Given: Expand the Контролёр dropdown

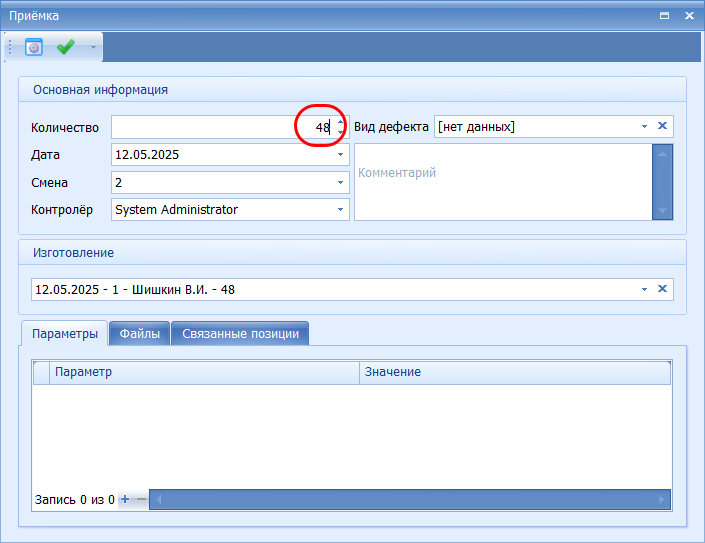Looking at the screenshot, I should [x=340, y=209].
